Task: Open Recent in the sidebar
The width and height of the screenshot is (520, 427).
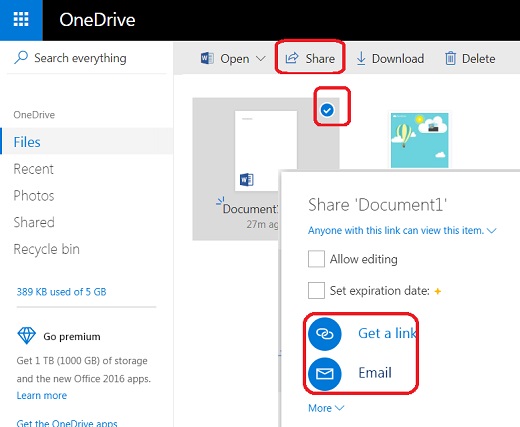Action: pyautogui.click(x=33, y=169)
